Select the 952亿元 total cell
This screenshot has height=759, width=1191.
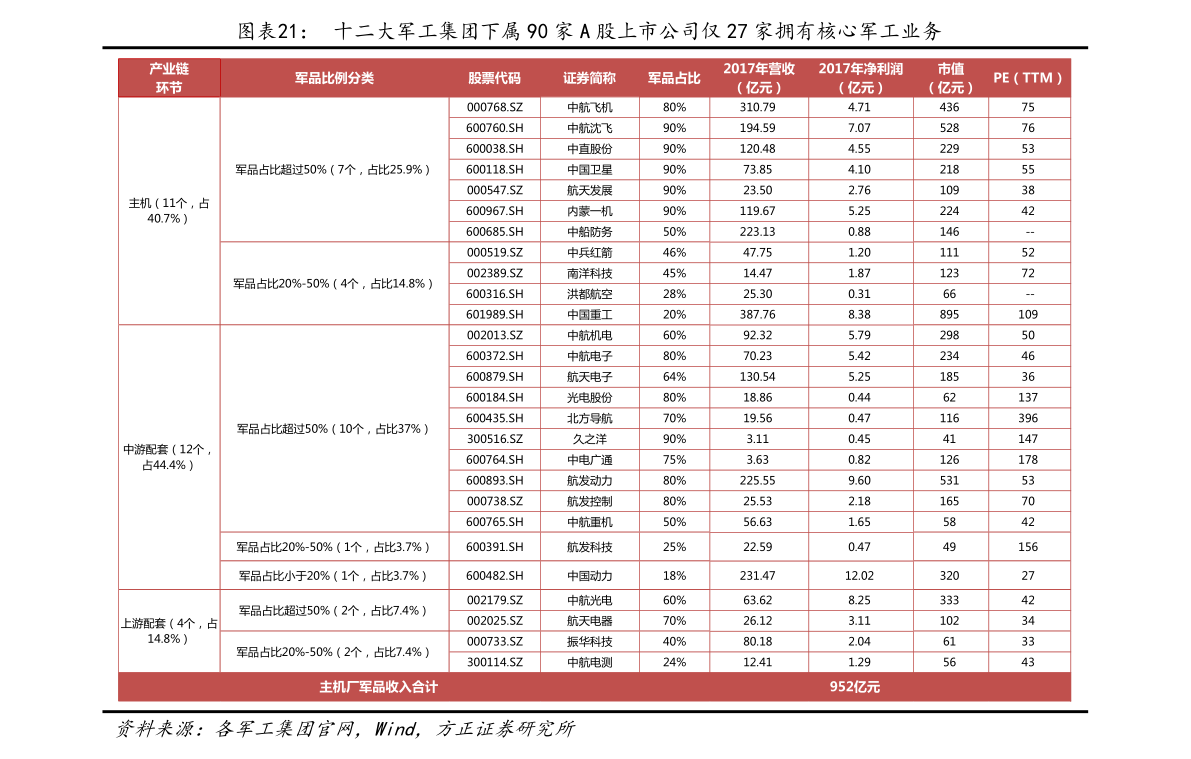coord(854,687)
